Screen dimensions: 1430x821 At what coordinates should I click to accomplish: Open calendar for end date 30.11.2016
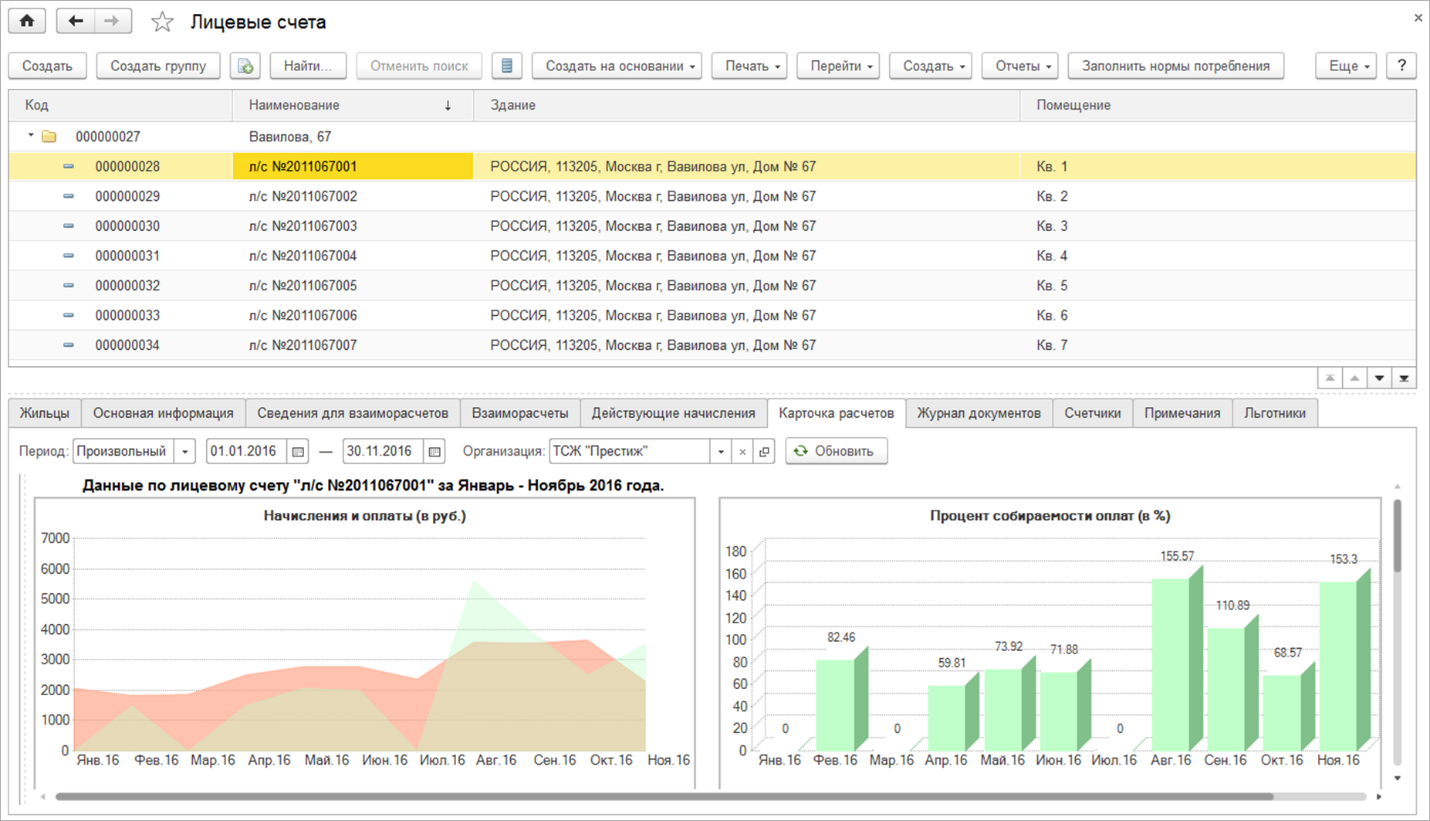click(x=434, y=452)
